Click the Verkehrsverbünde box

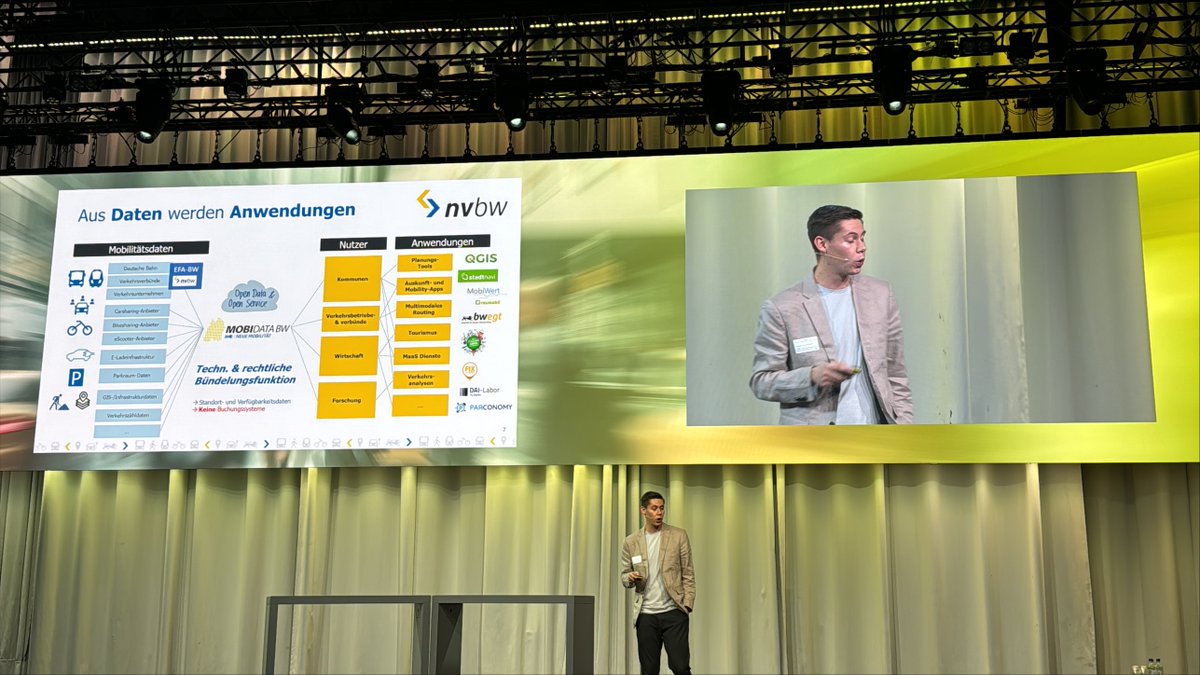(x=139, y=281)
